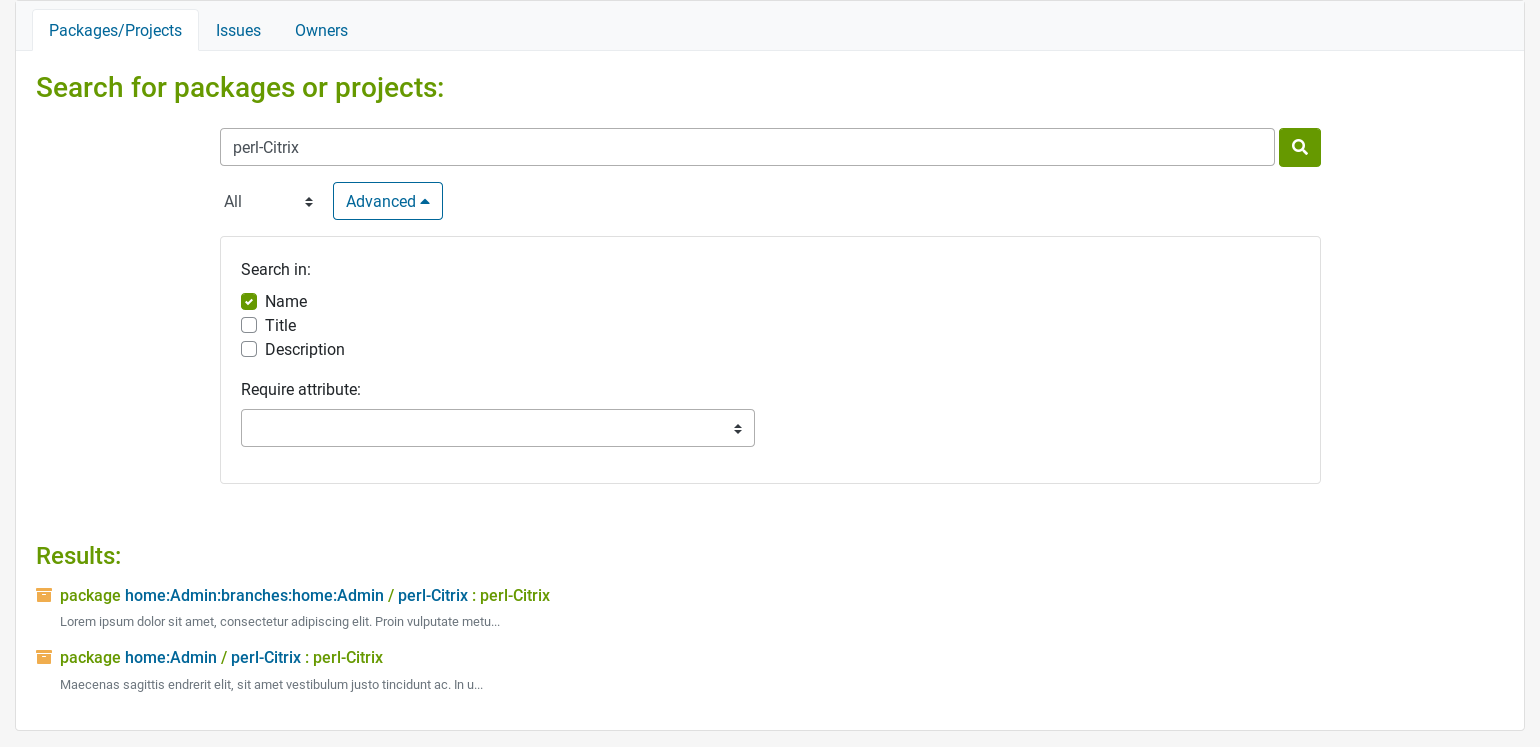The height and width of the screenshot is (747, 1540).
Task: Select the Packages/Projects tab
Action: 115,30
